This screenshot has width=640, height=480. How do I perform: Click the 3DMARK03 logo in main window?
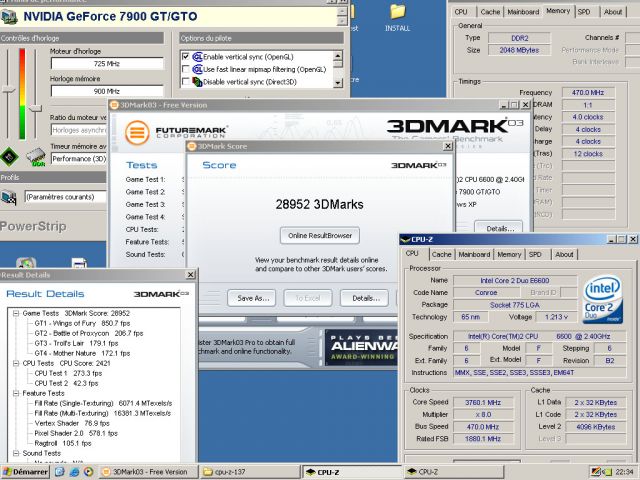coord(455,126)
